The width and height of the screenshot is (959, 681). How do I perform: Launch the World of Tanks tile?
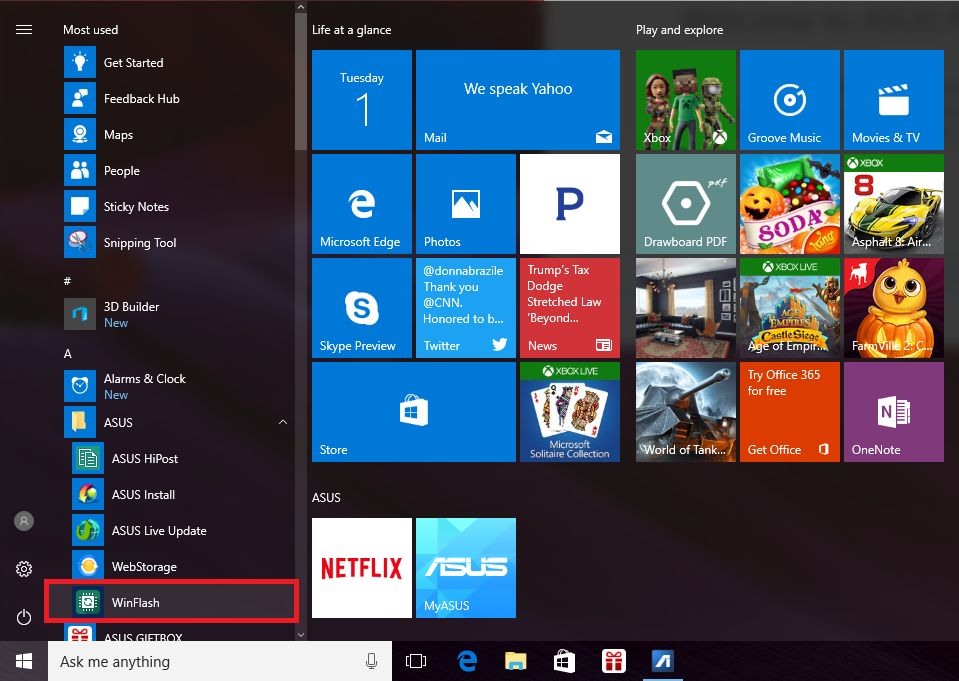686,412
